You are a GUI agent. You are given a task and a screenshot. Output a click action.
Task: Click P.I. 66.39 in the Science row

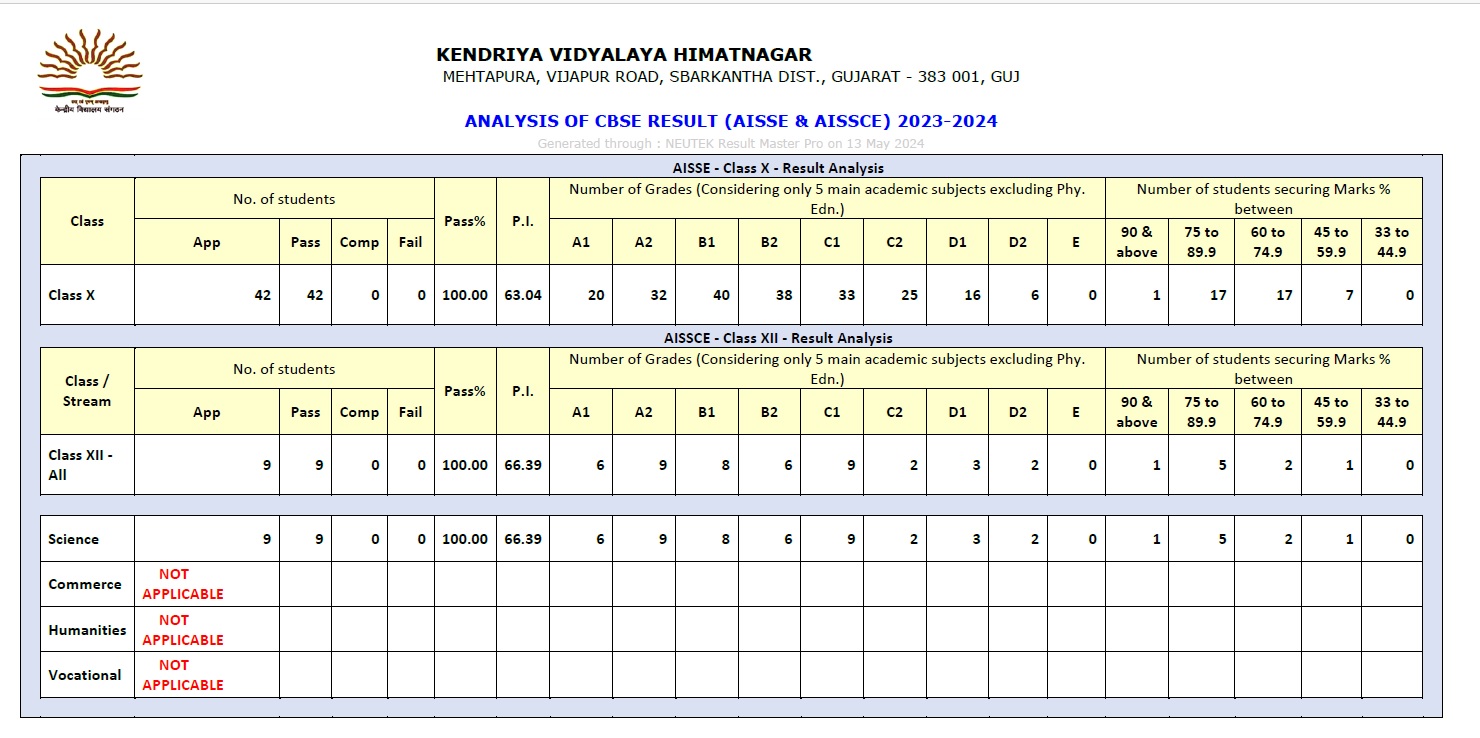tap(523, 539)
